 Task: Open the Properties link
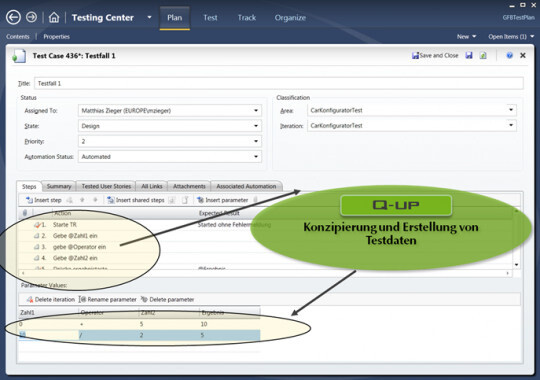point(56,37)
